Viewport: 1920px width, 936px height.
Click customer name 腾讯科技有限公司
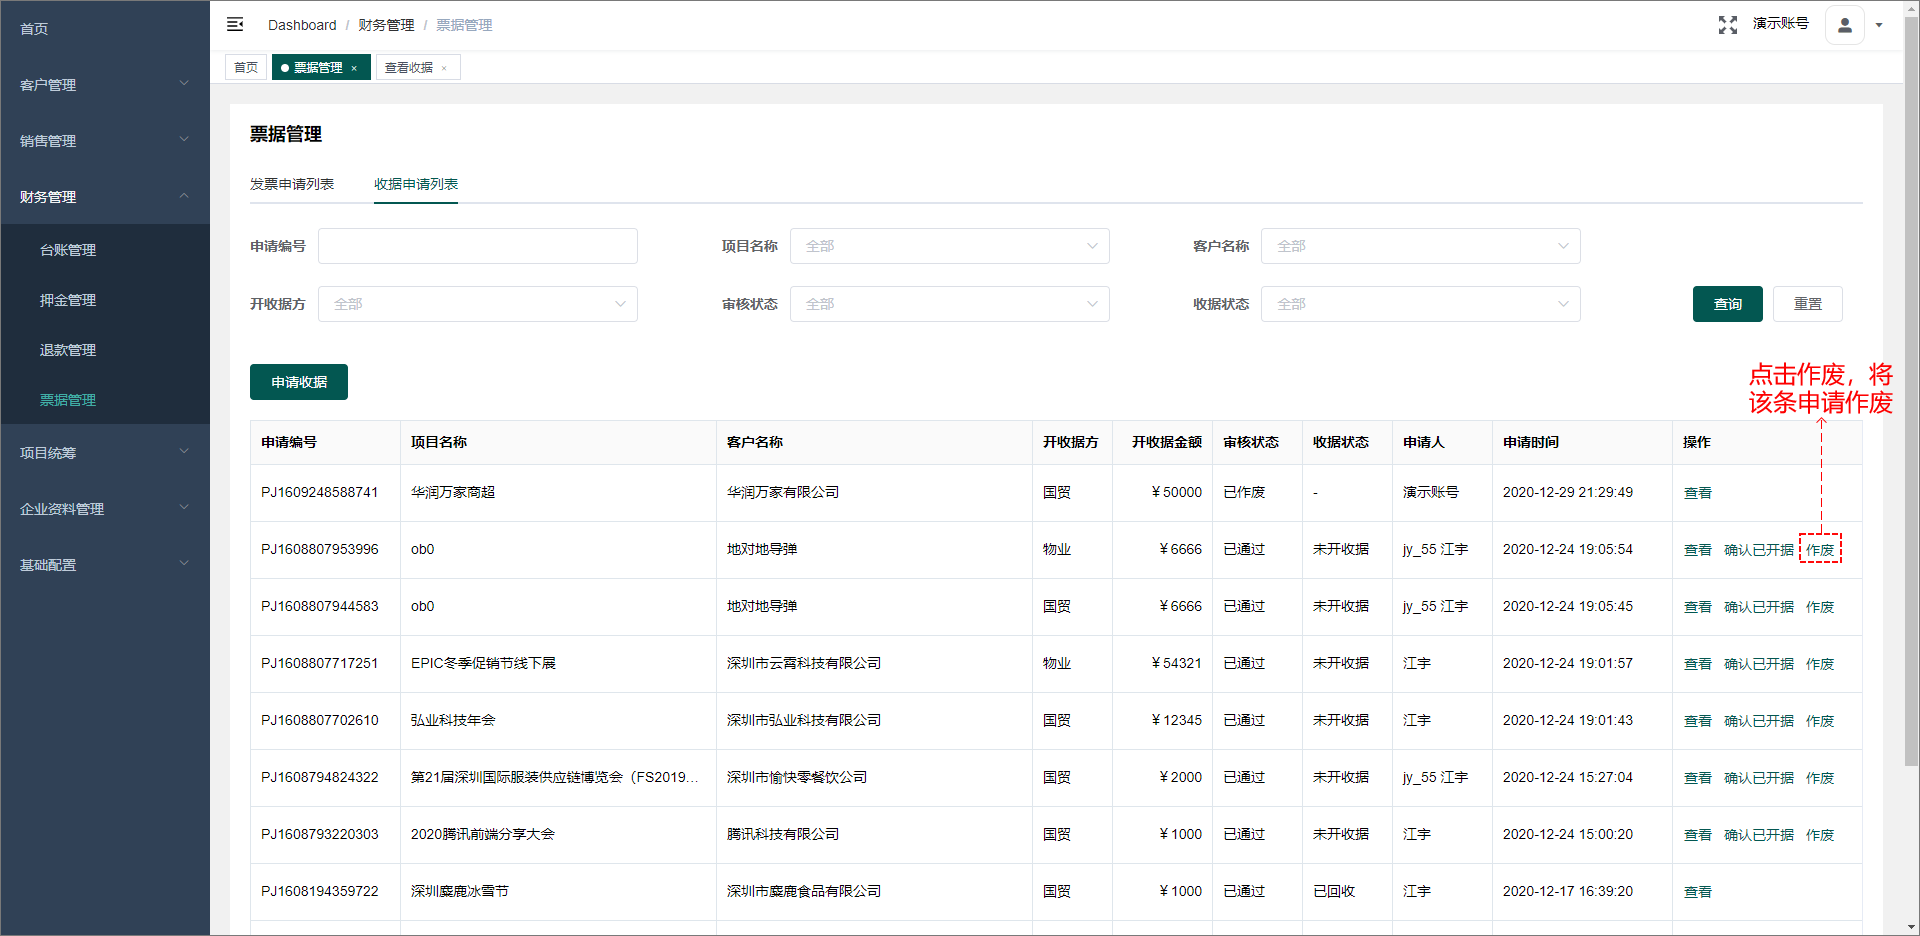point(783,834)
